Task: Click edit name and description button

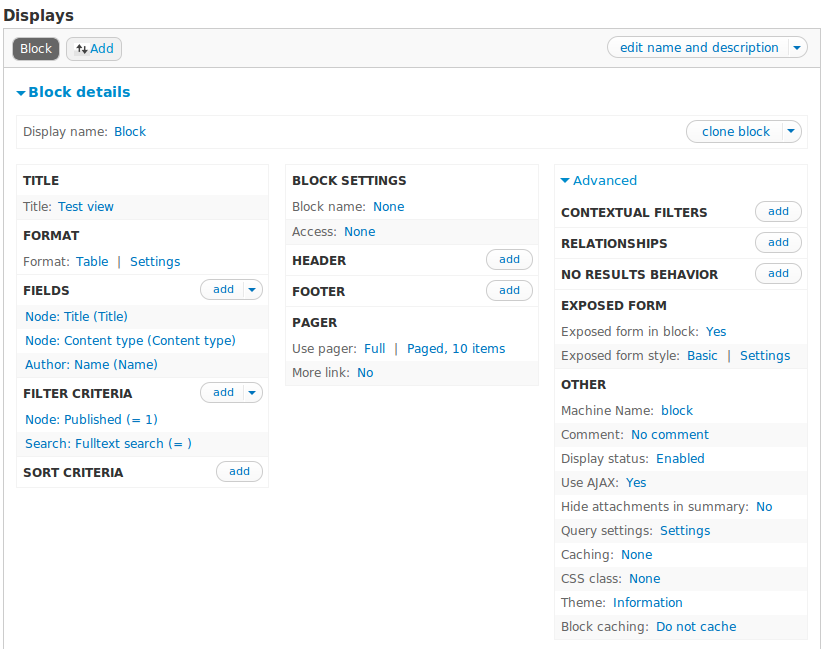Action: click(x=699, y=48)
